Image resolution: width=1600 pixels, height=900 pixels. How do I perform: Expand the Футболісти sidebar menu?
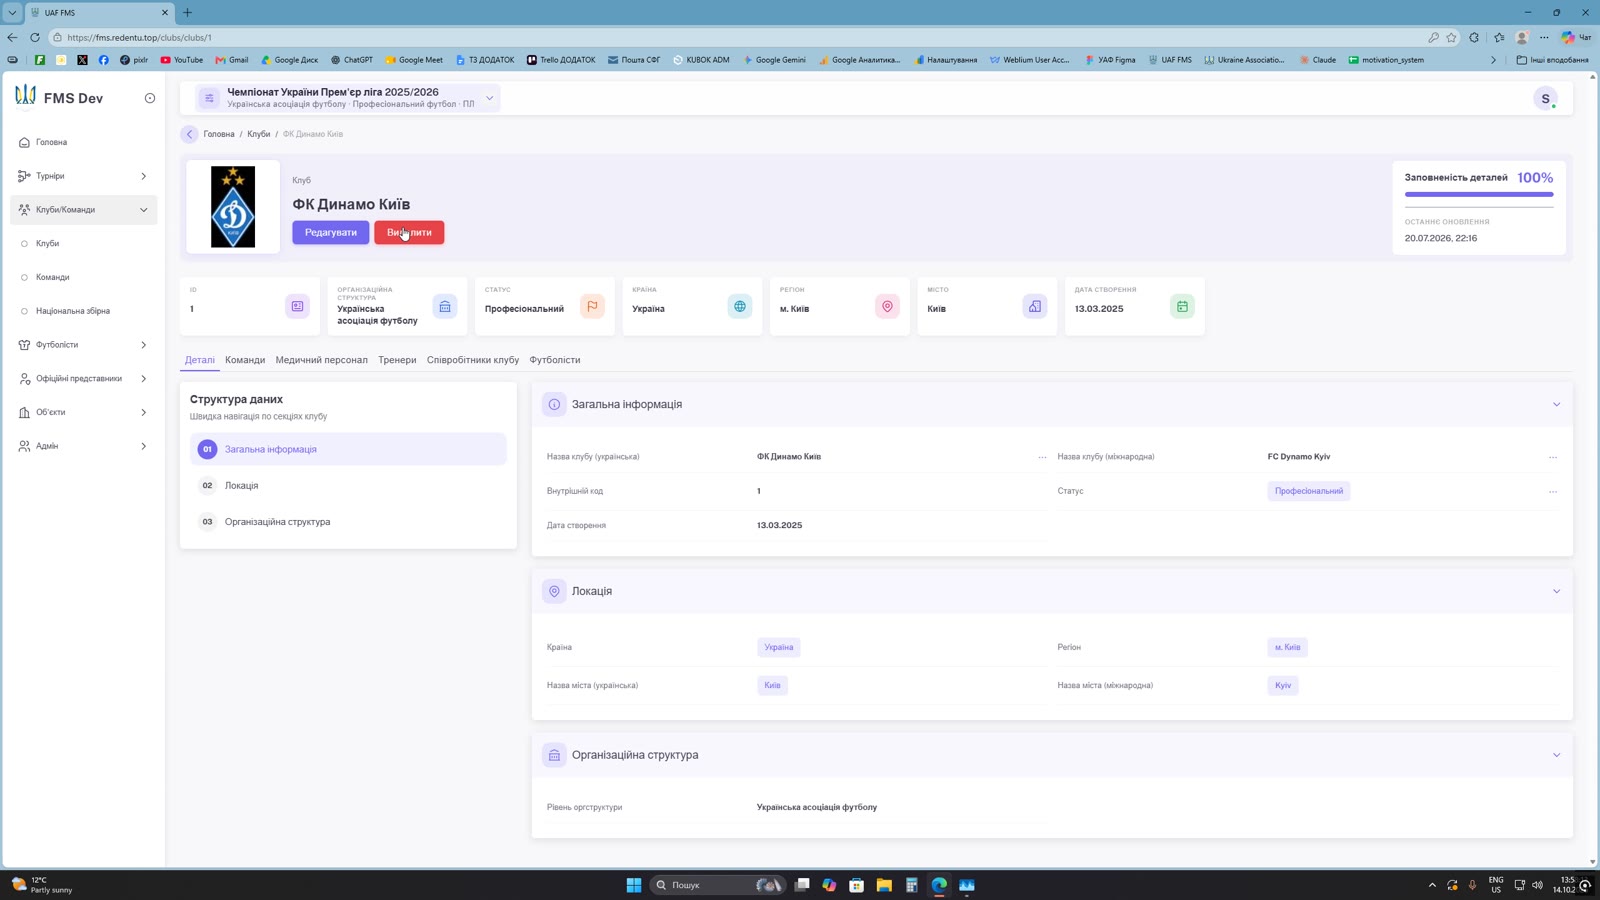point(83,345)
